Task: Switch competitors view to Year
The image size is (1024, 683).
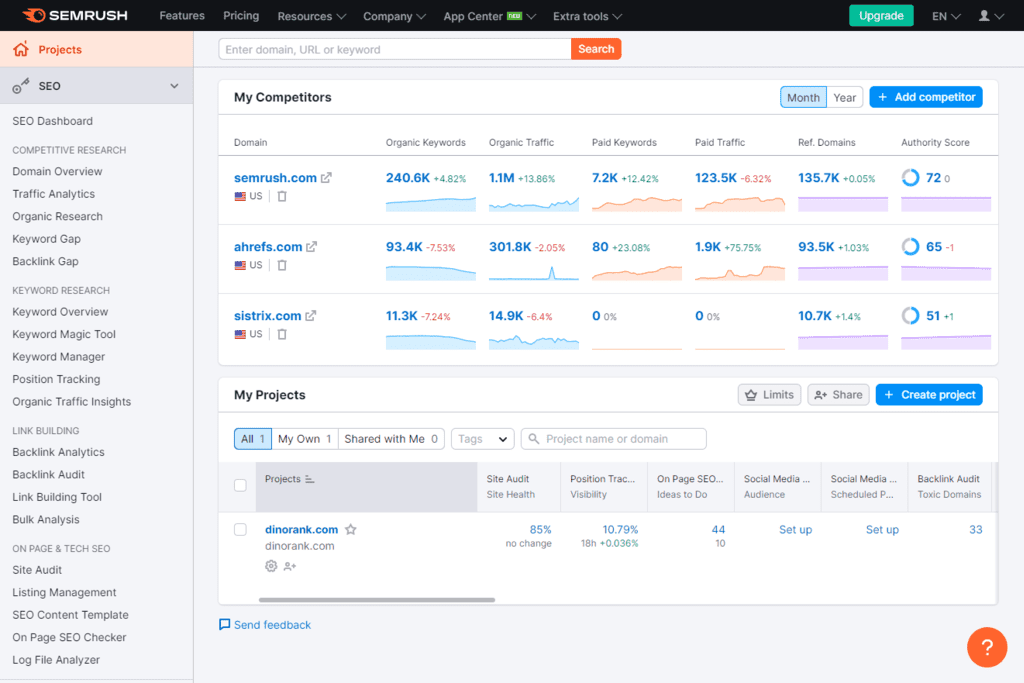Action: tap(844, 97)
